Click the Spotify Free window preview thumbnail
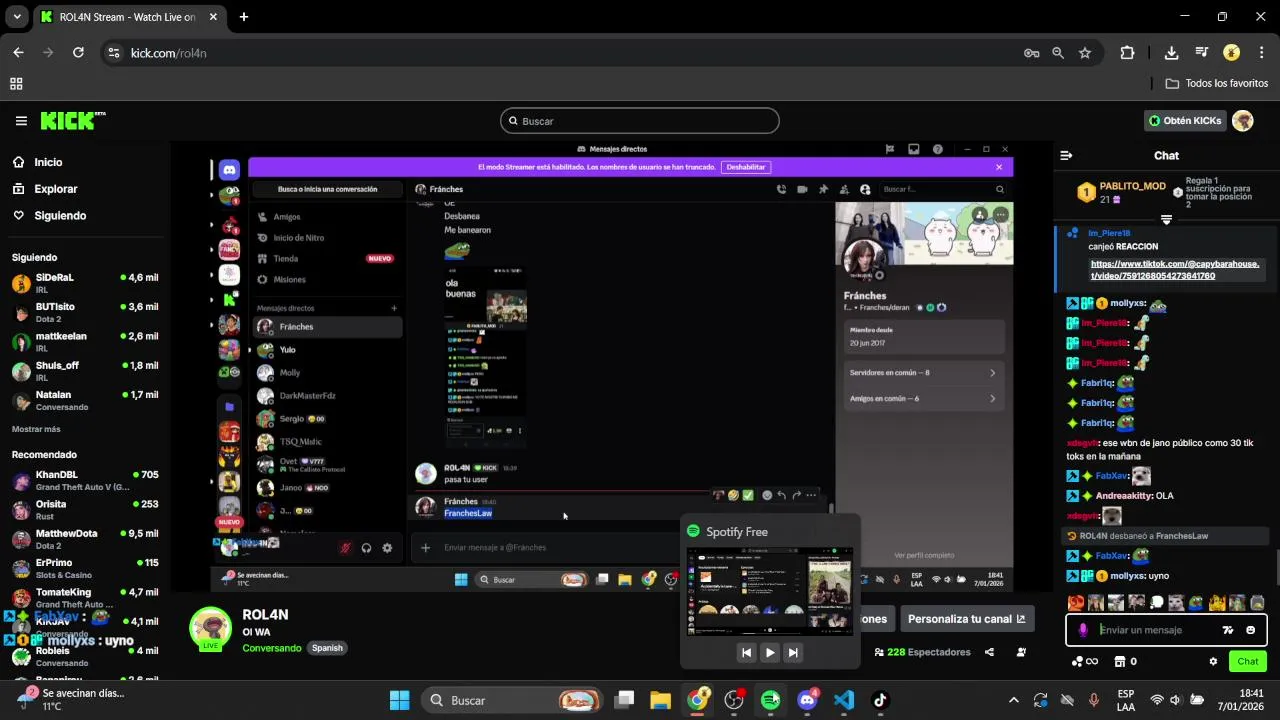The height and width of the screenshot is (720, 1280). [x=770, y=591]
